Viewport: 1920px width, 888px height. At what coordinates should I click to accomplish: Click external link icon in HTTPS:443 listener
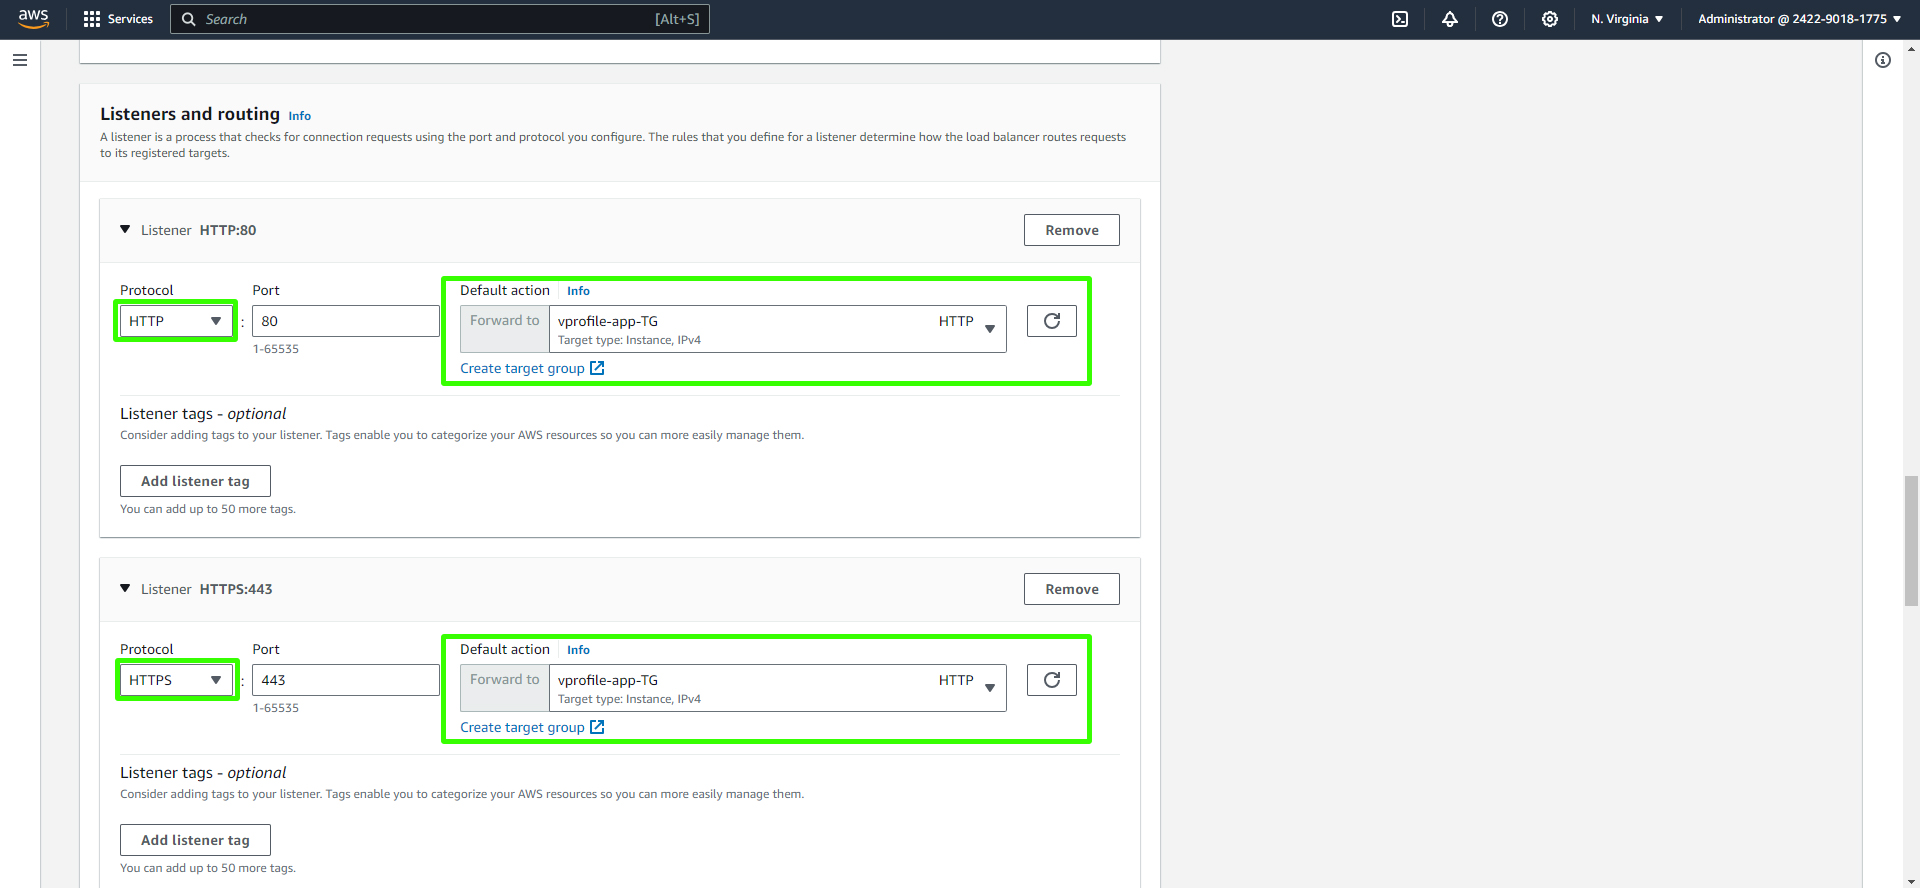[597, 727]
